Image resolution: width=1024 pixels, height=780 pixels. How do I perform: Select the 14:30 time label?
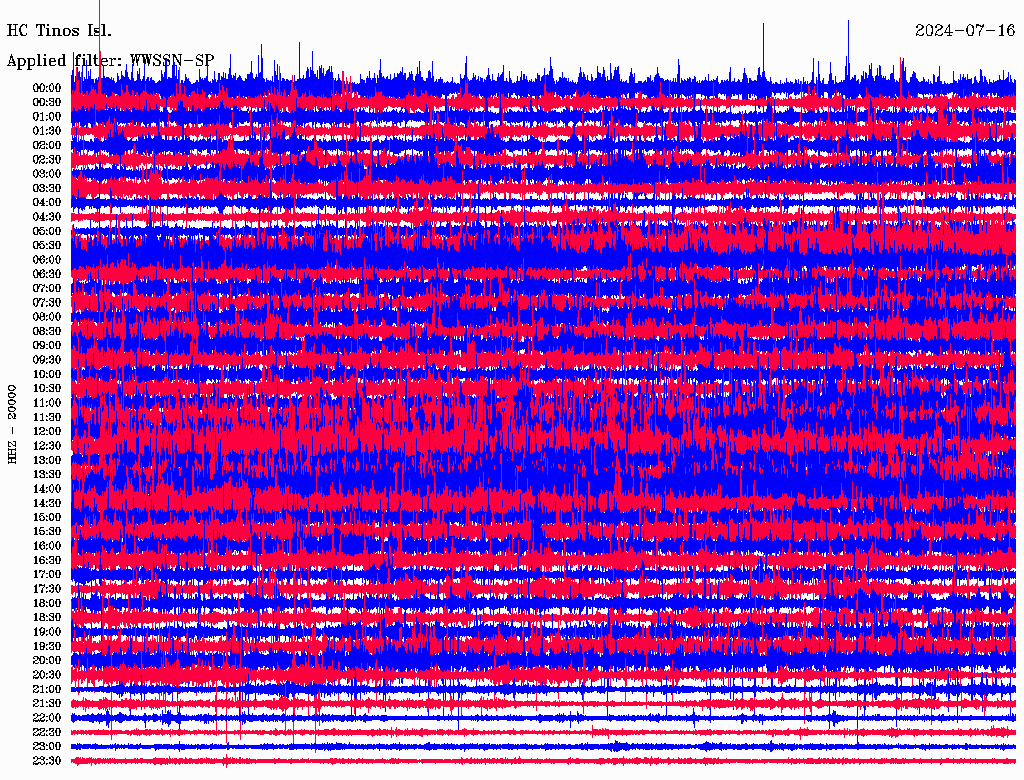pos(47,504)
